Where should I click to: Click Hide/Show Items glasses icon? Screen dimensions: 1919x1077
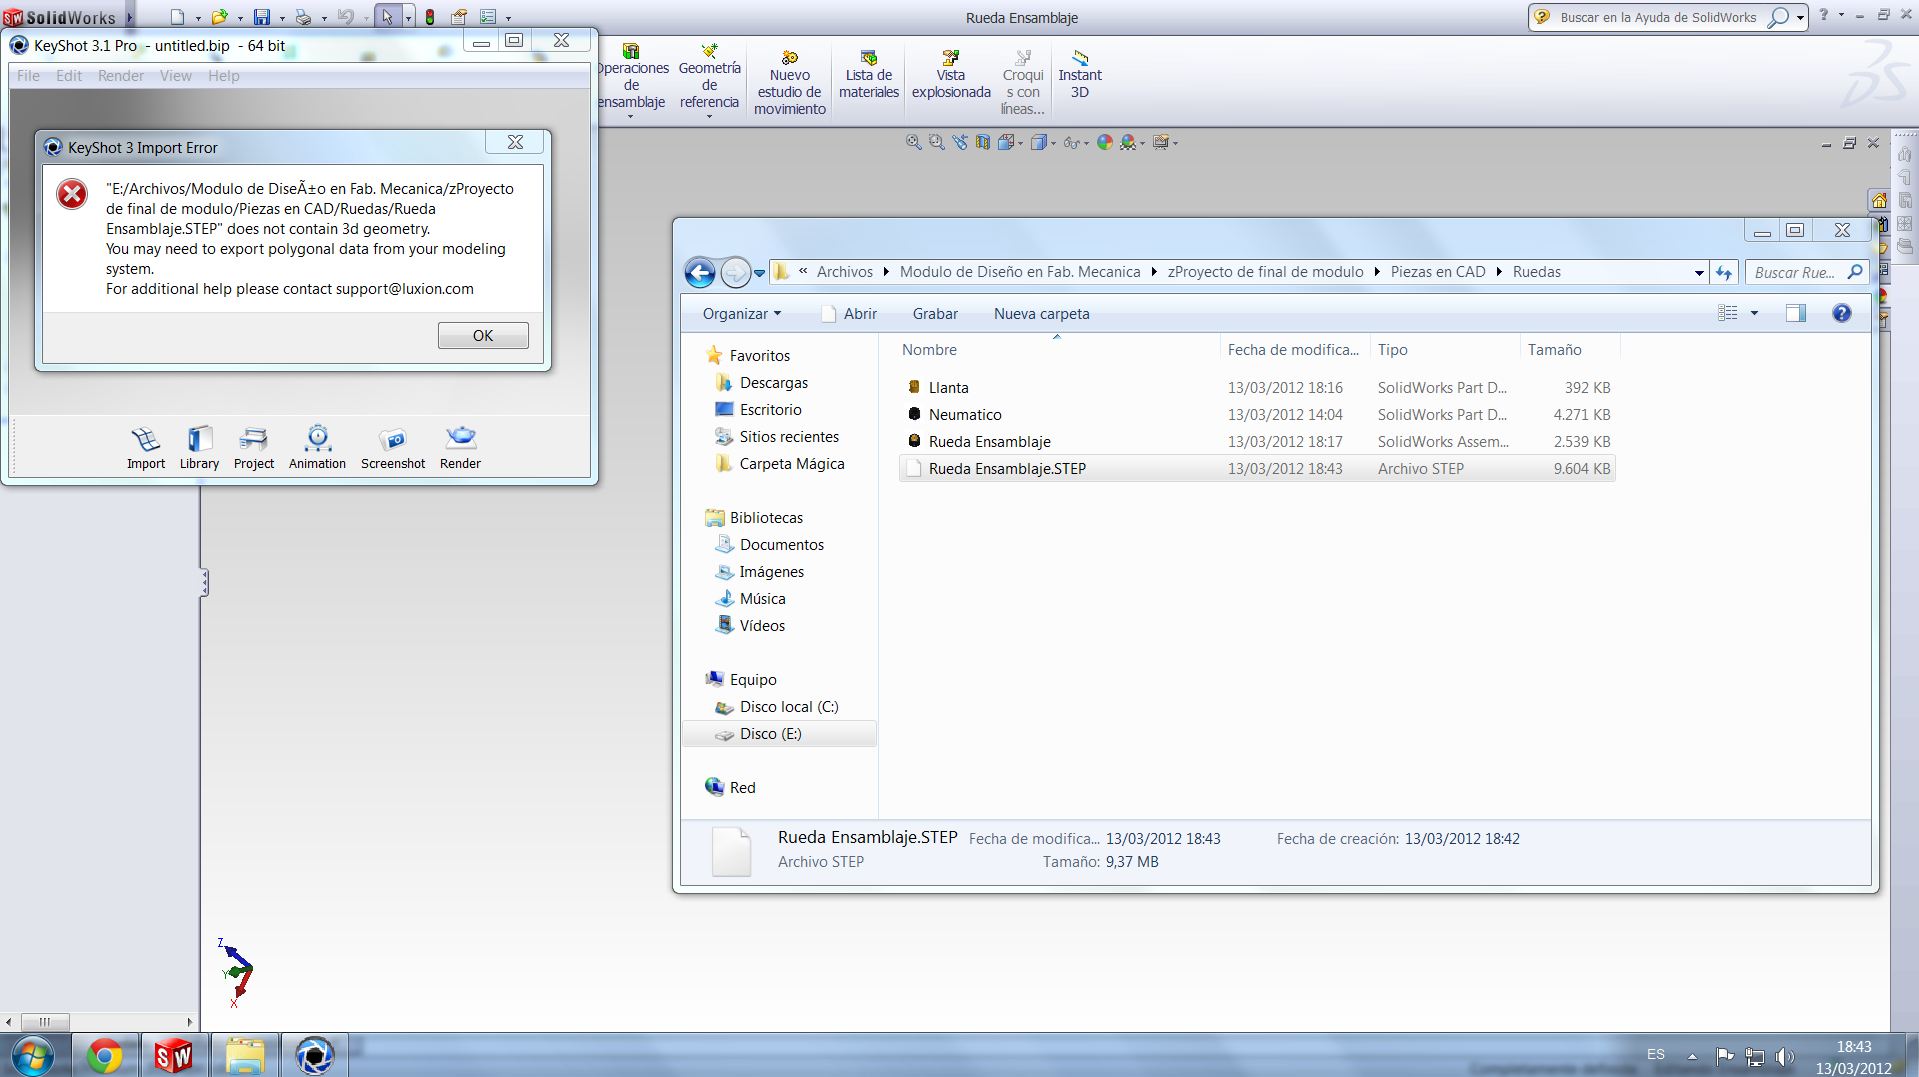1071,143
